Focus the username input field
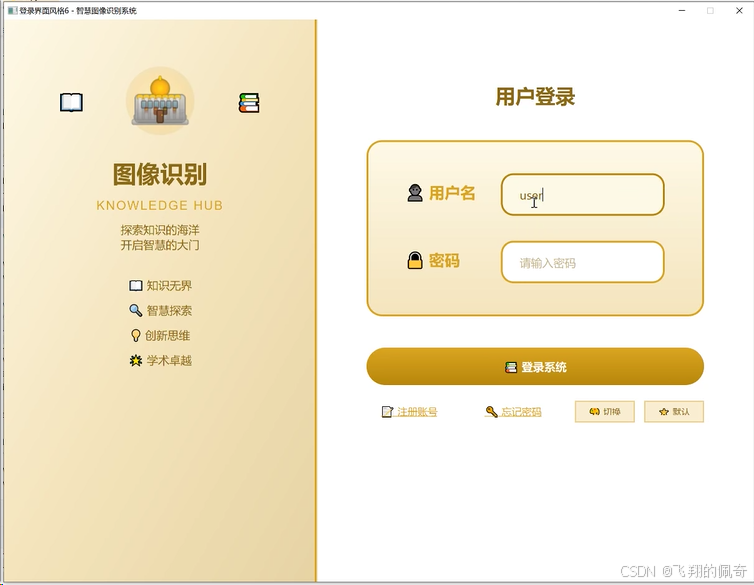The image size is (754, 585). pos(583,195)
